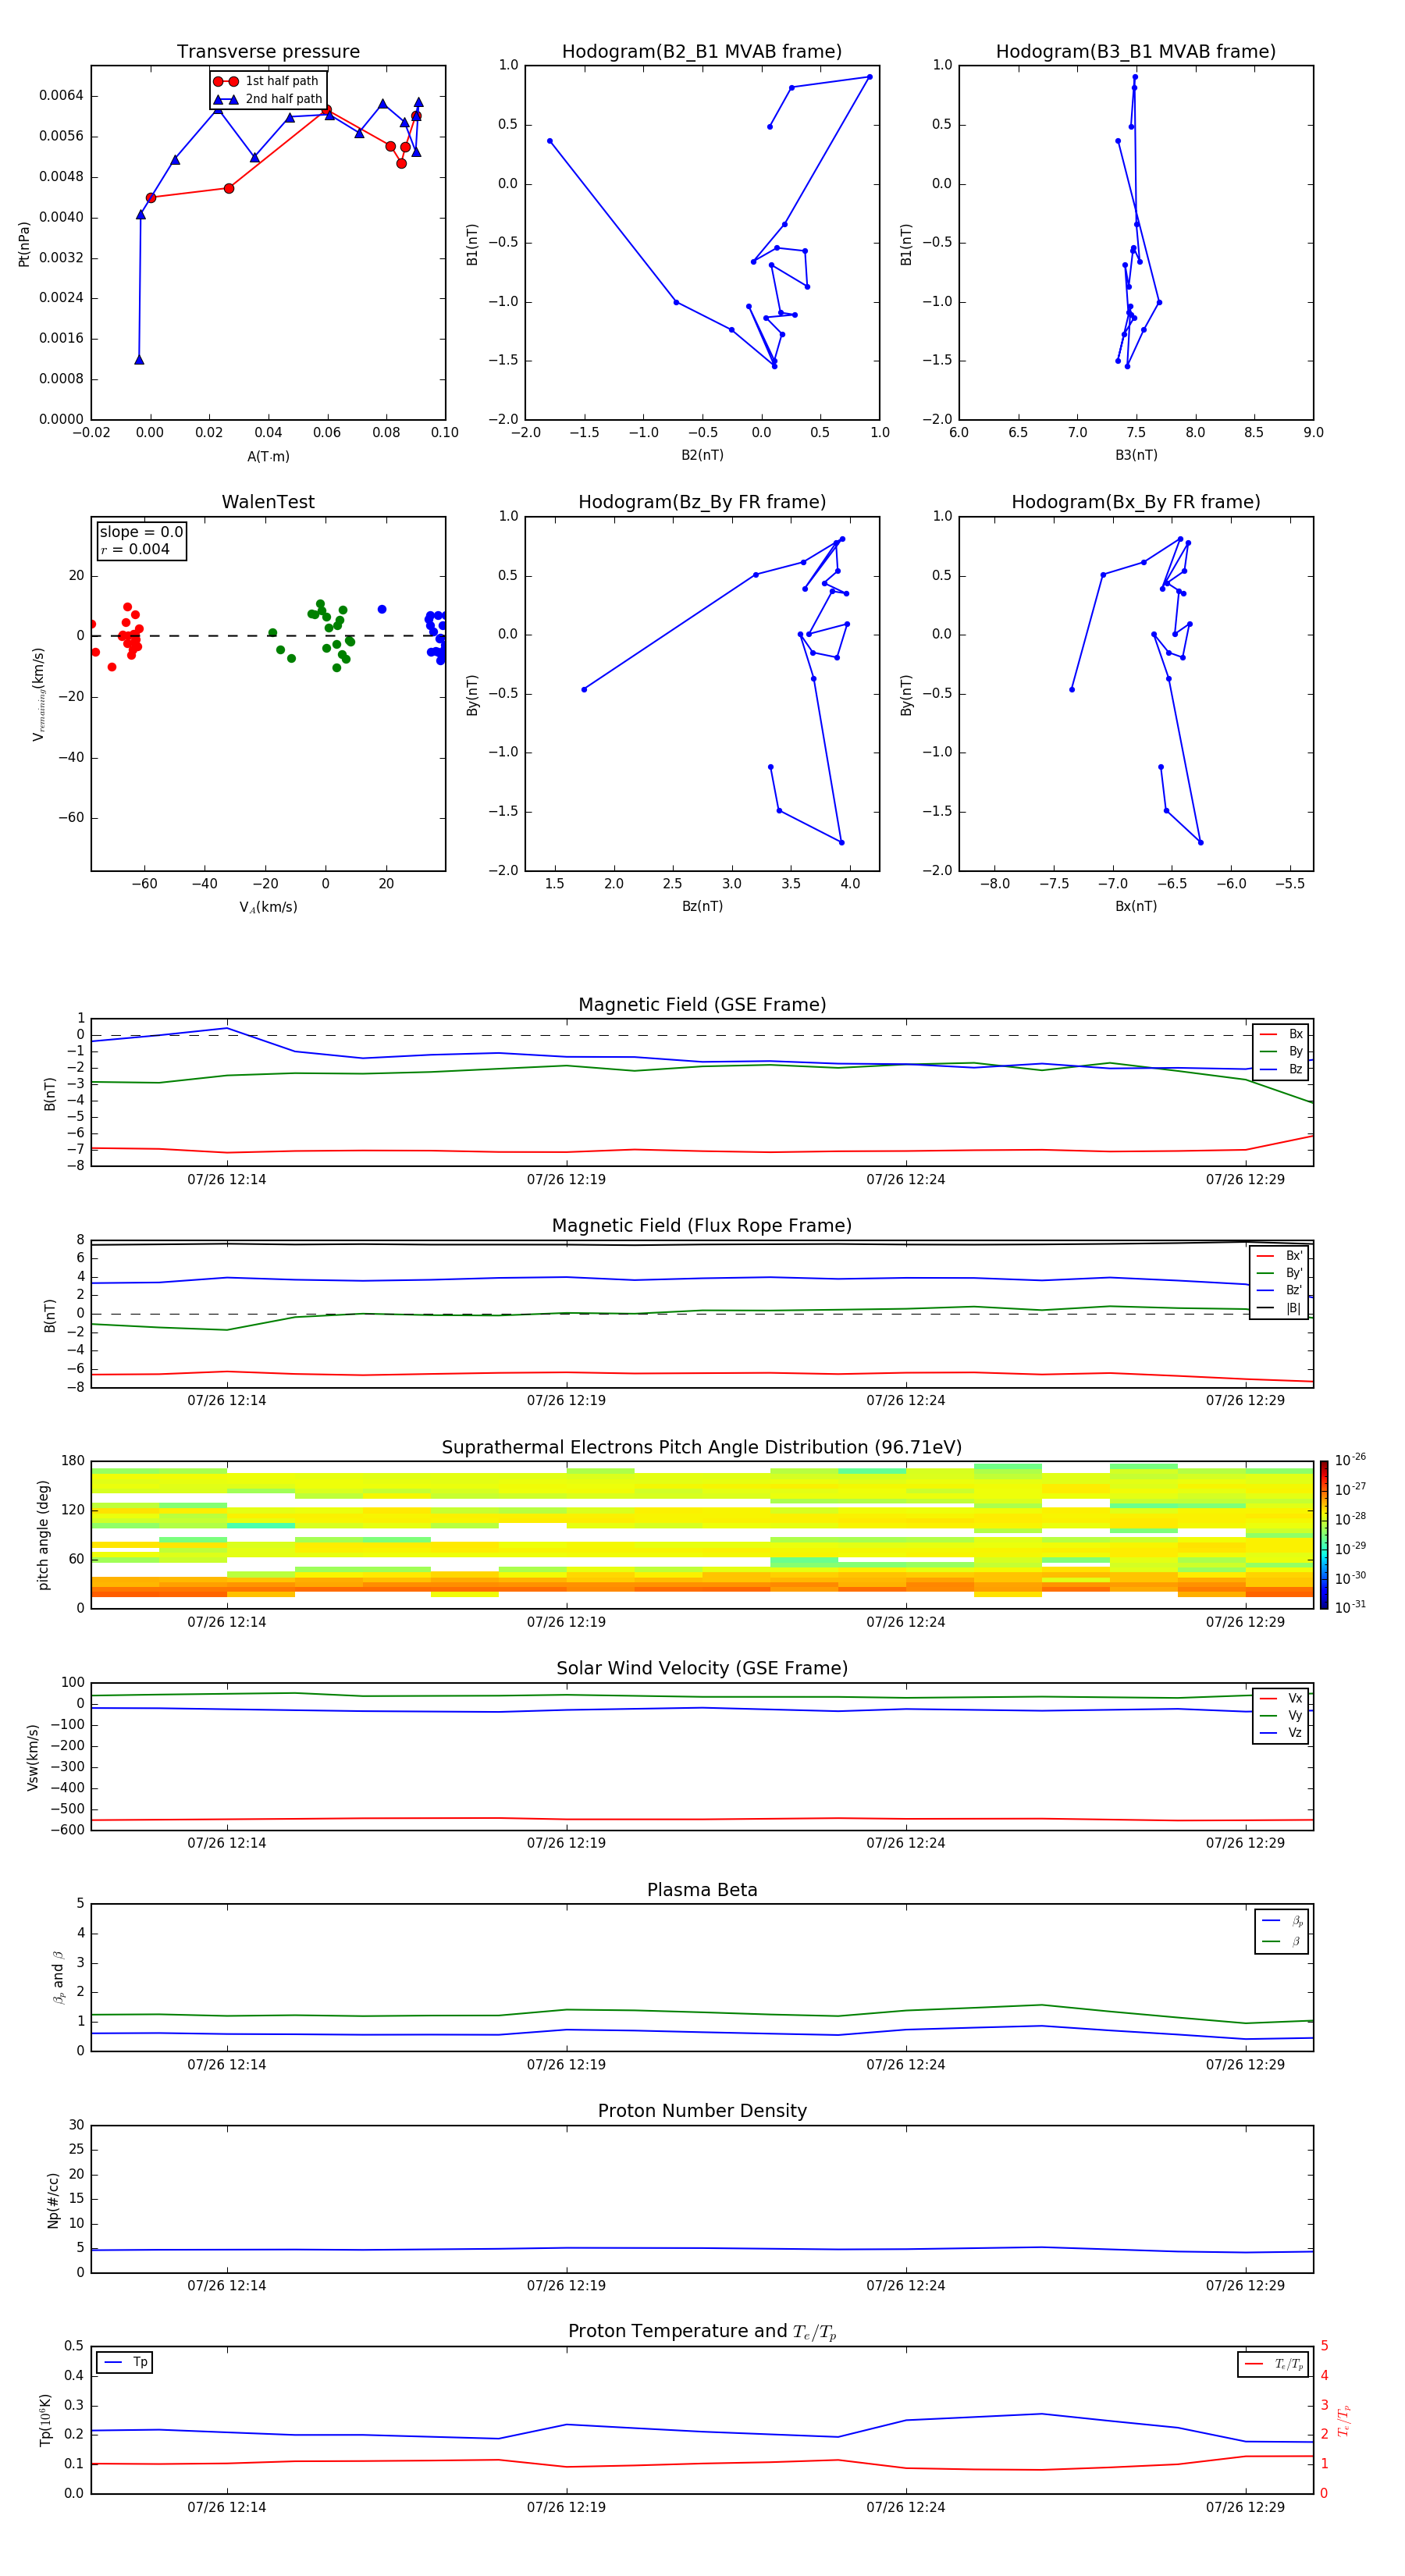This screenshot has width=1405, height=2576.
Task: Click the 'WalenTest' plot title
Action: click(x=268, y=502)
